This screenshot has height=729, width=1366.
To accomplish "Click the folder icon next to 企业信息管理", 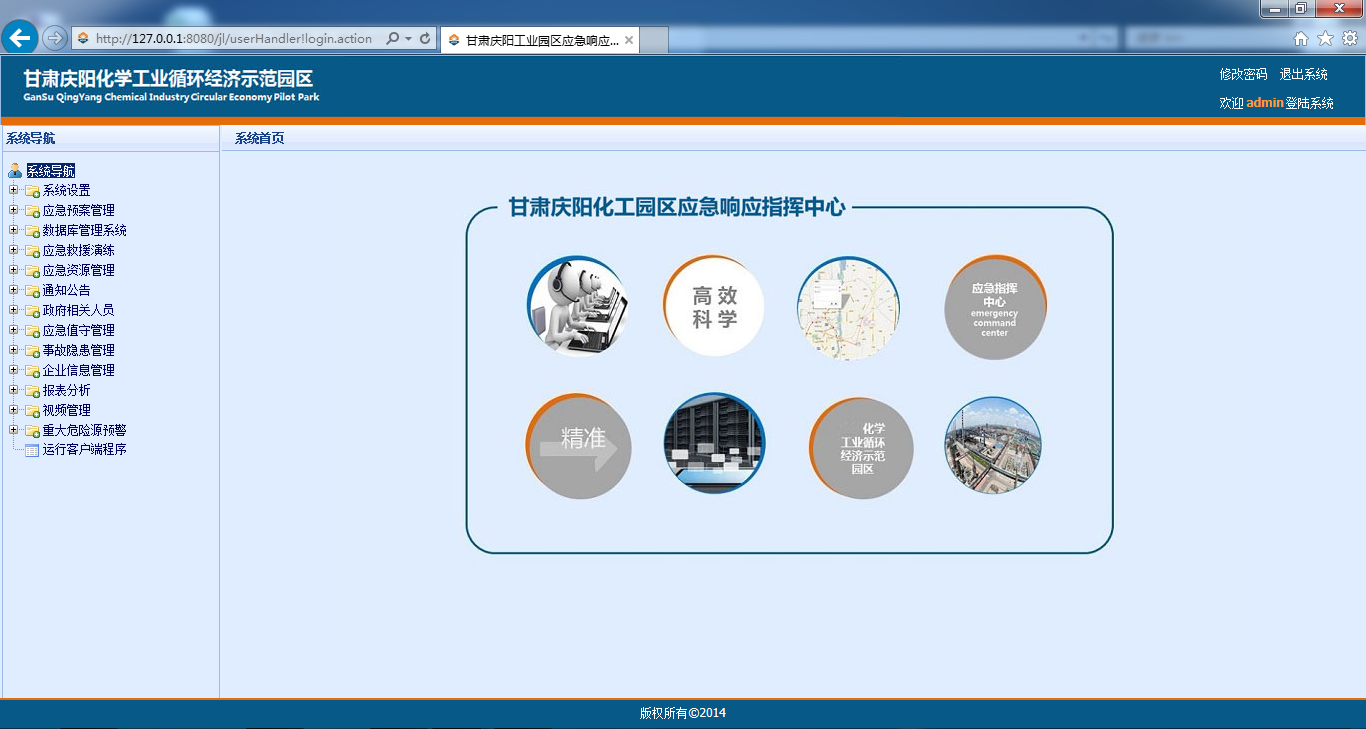I will (32, 371).
